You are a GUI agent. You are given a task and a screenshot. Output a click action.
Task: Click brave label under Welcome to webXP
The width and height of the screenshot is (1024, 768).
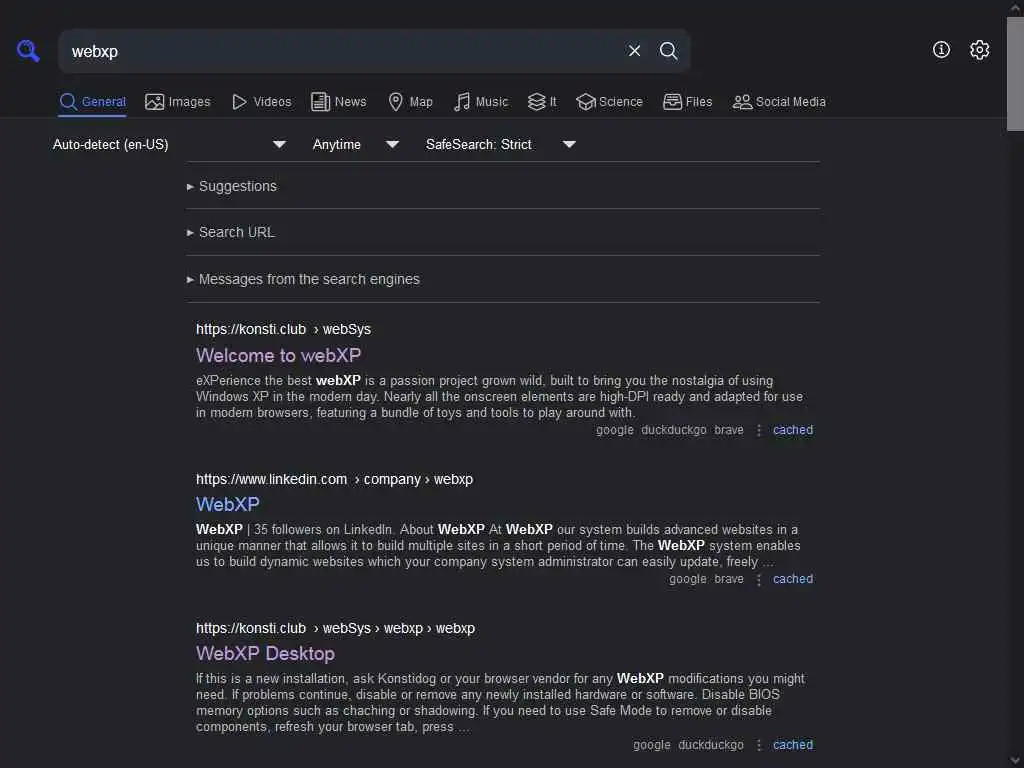[729, 430]
